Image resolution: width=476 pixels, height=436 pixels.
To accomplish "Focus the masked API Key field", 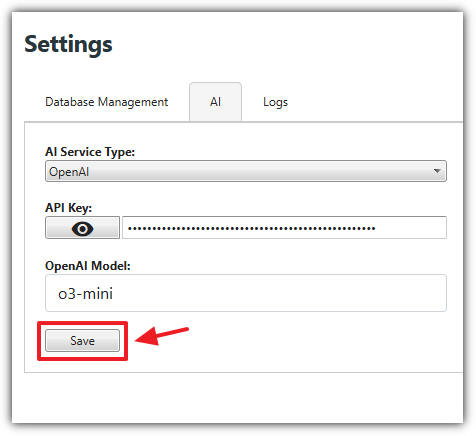I will click(x=284, y=228).
